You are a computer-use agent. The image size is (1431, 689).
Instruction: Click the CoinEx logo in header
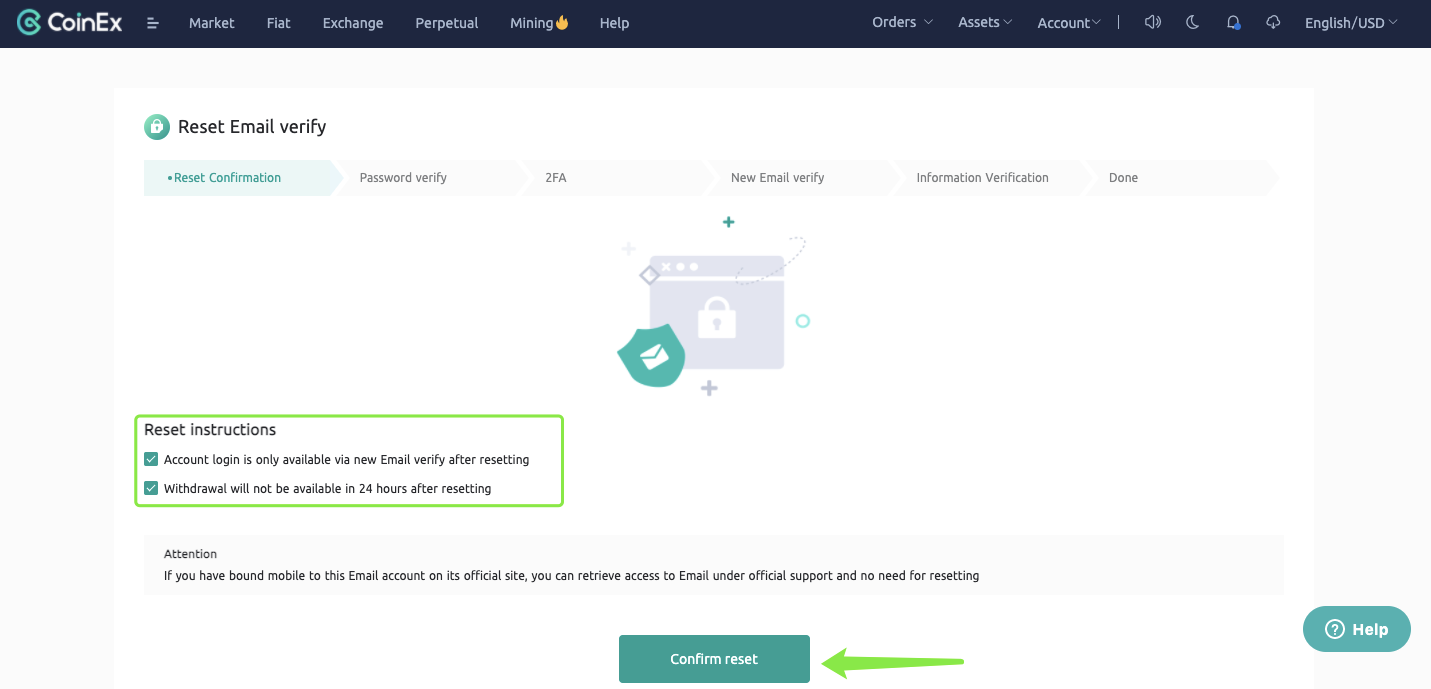[70, 22]
